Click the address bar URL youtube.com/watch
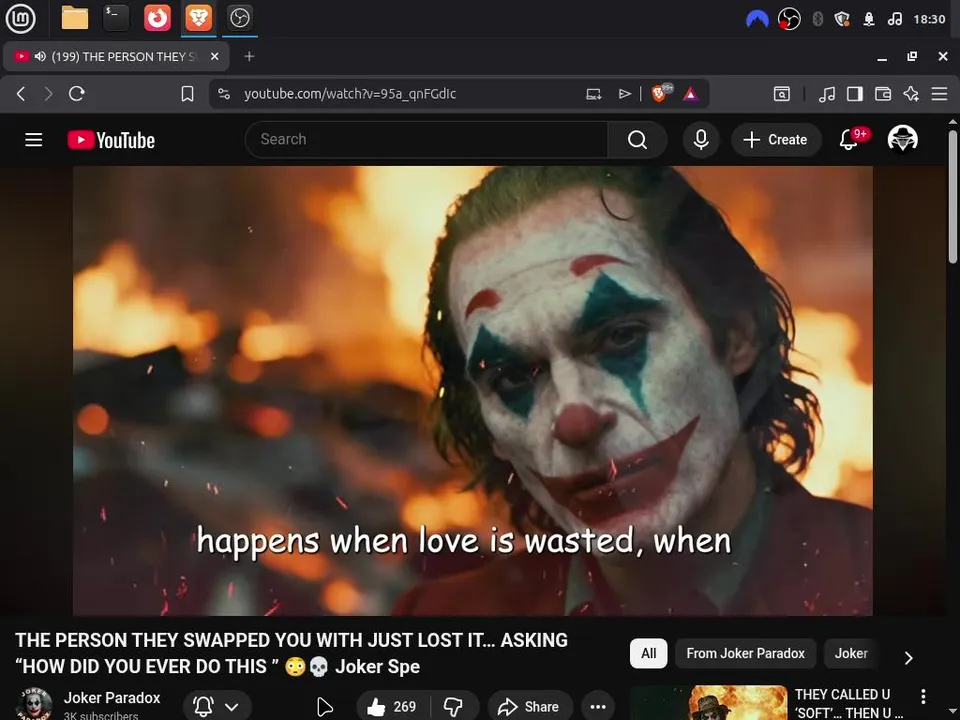 coord(350,94)
